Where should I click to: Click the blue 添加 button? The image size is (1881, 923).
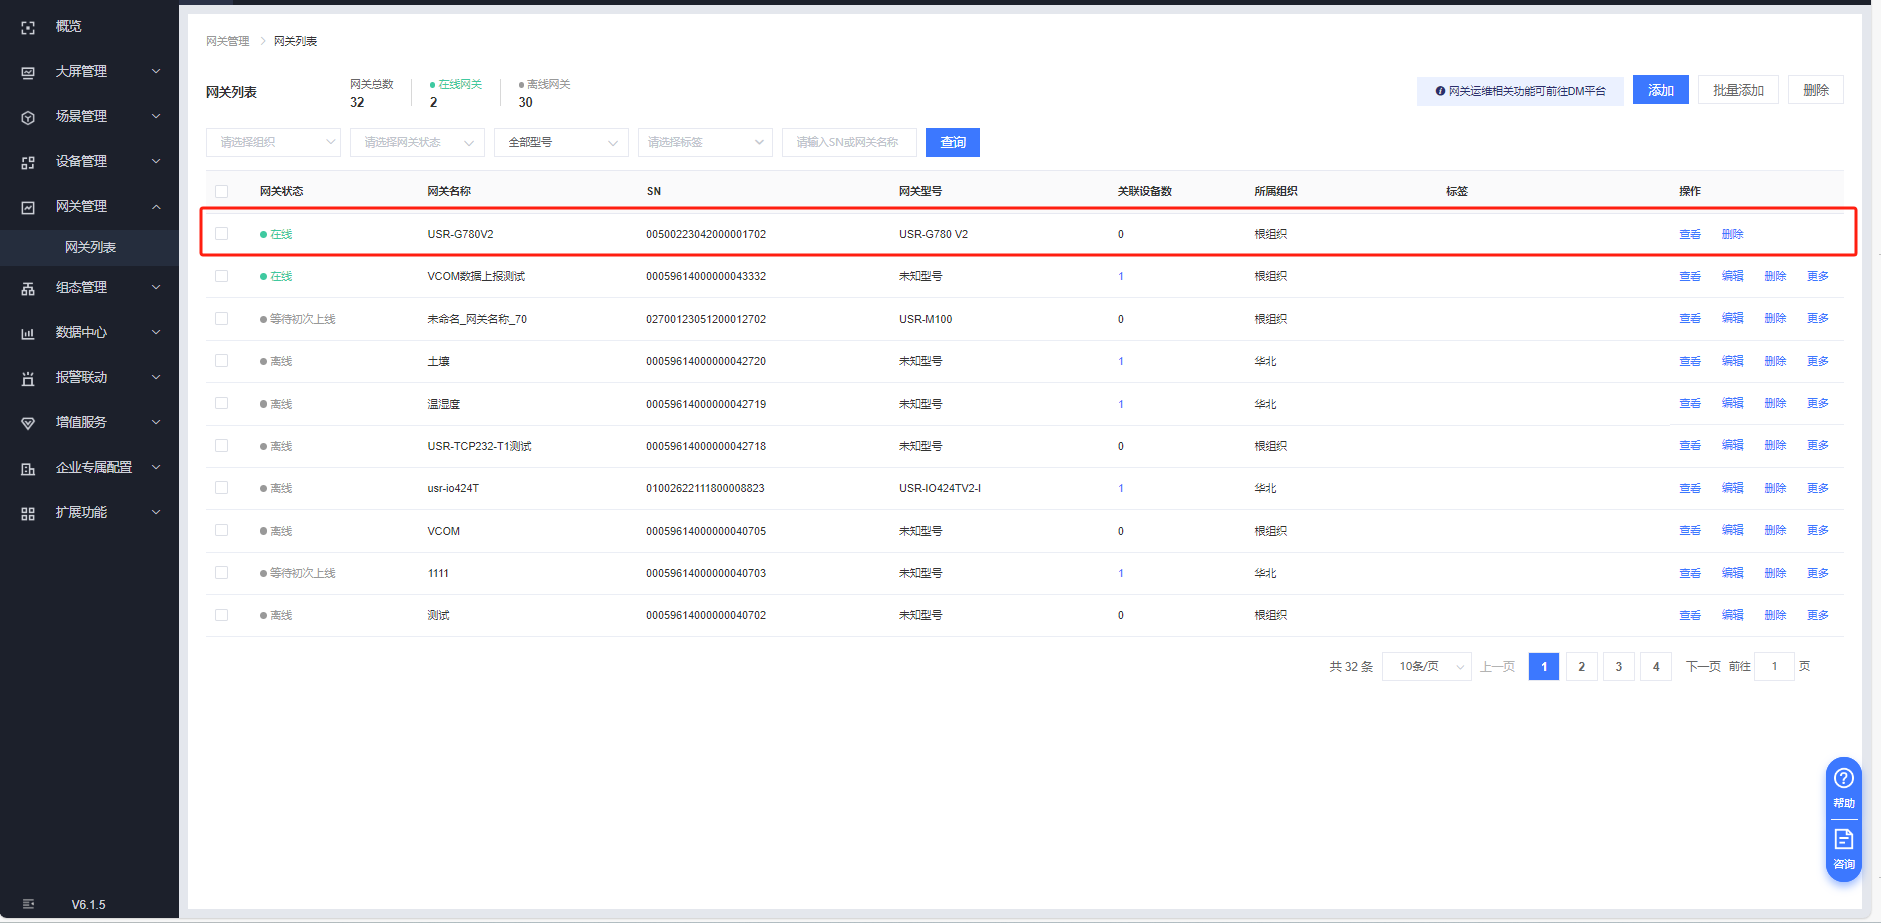(1660, 90)
